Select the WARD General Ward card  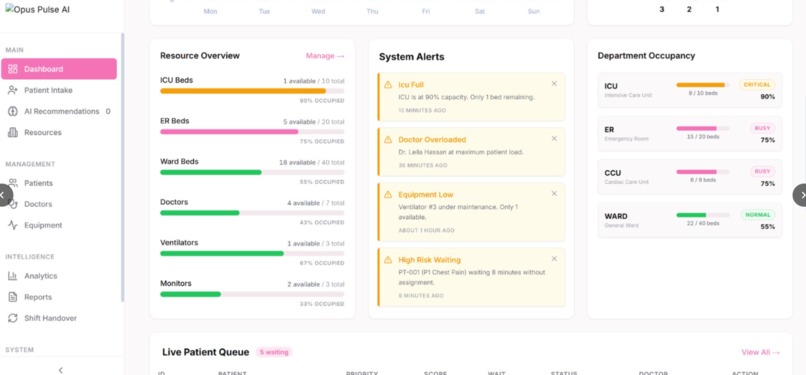pyautogui.click(x=690, y=220)
